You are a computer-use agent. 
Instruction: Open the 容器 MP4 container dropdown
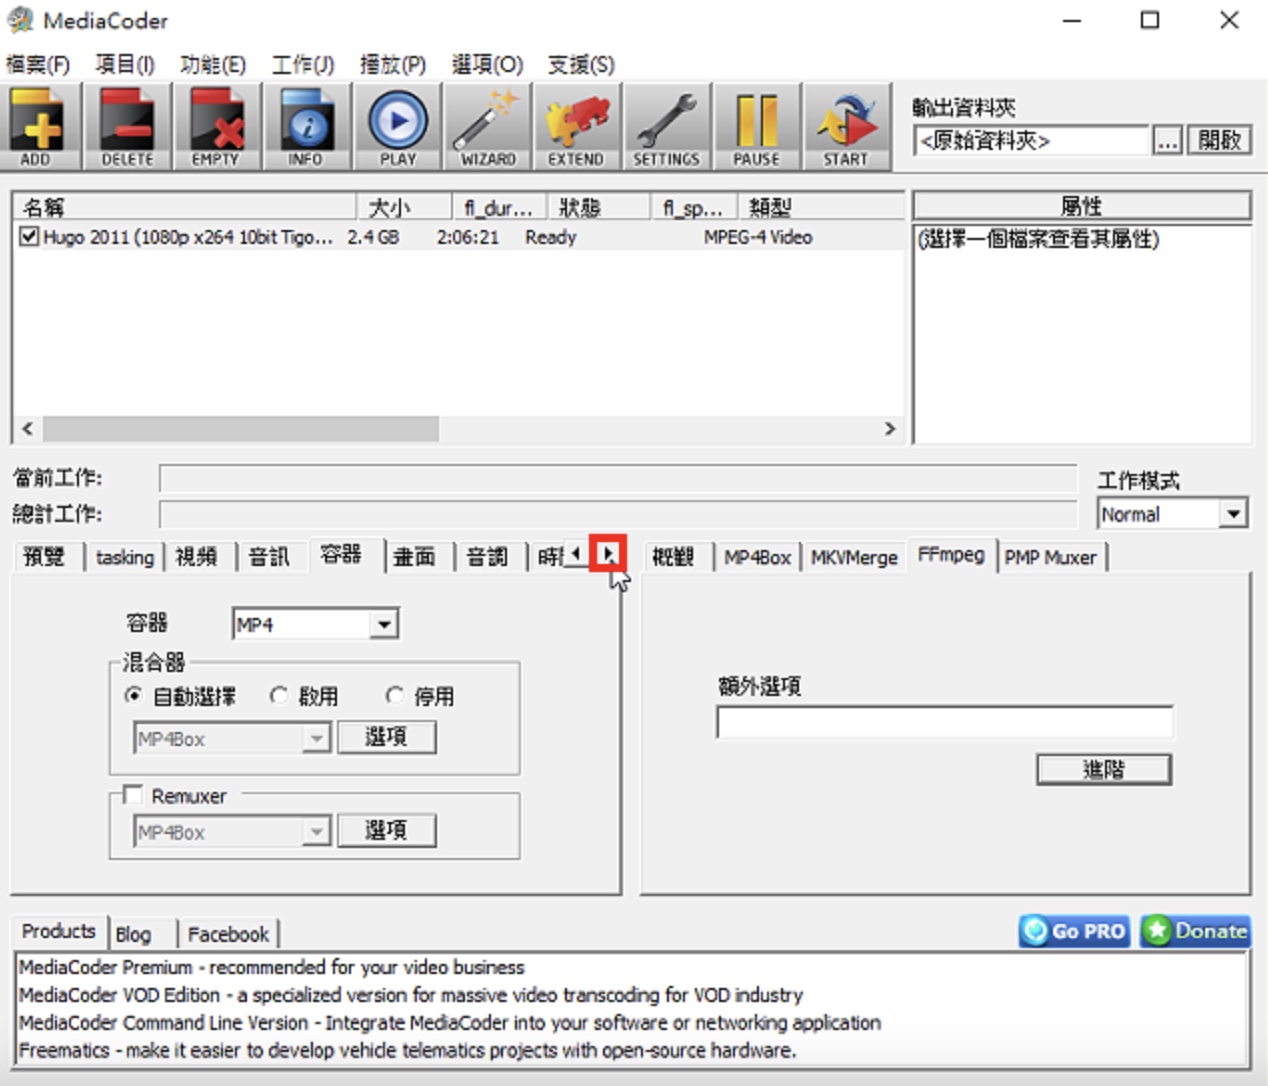pos(384,625)
